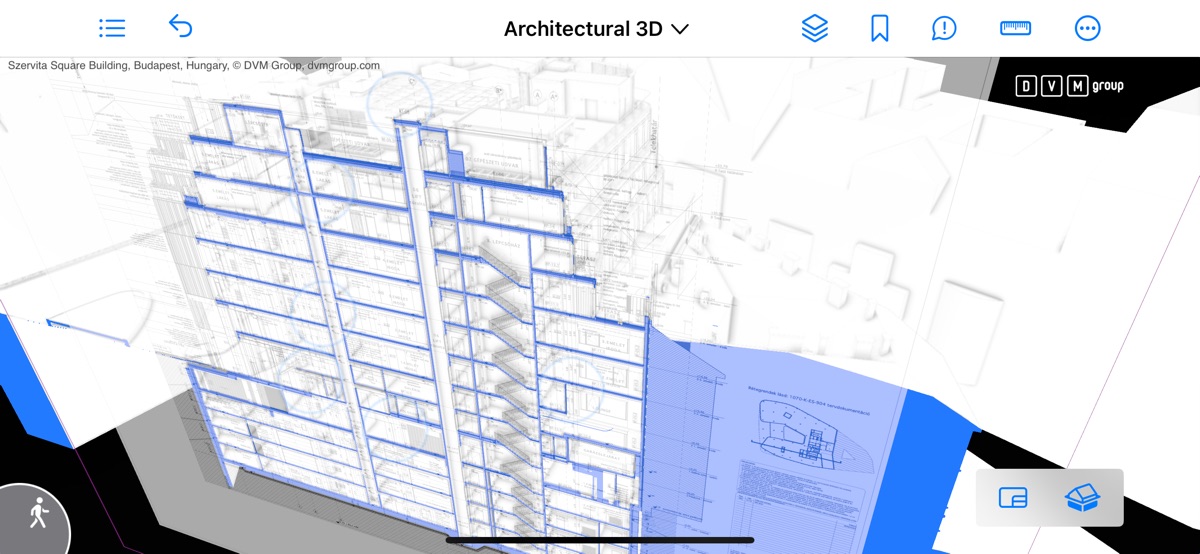Activate the ruler measure tool

[1015, 28]
